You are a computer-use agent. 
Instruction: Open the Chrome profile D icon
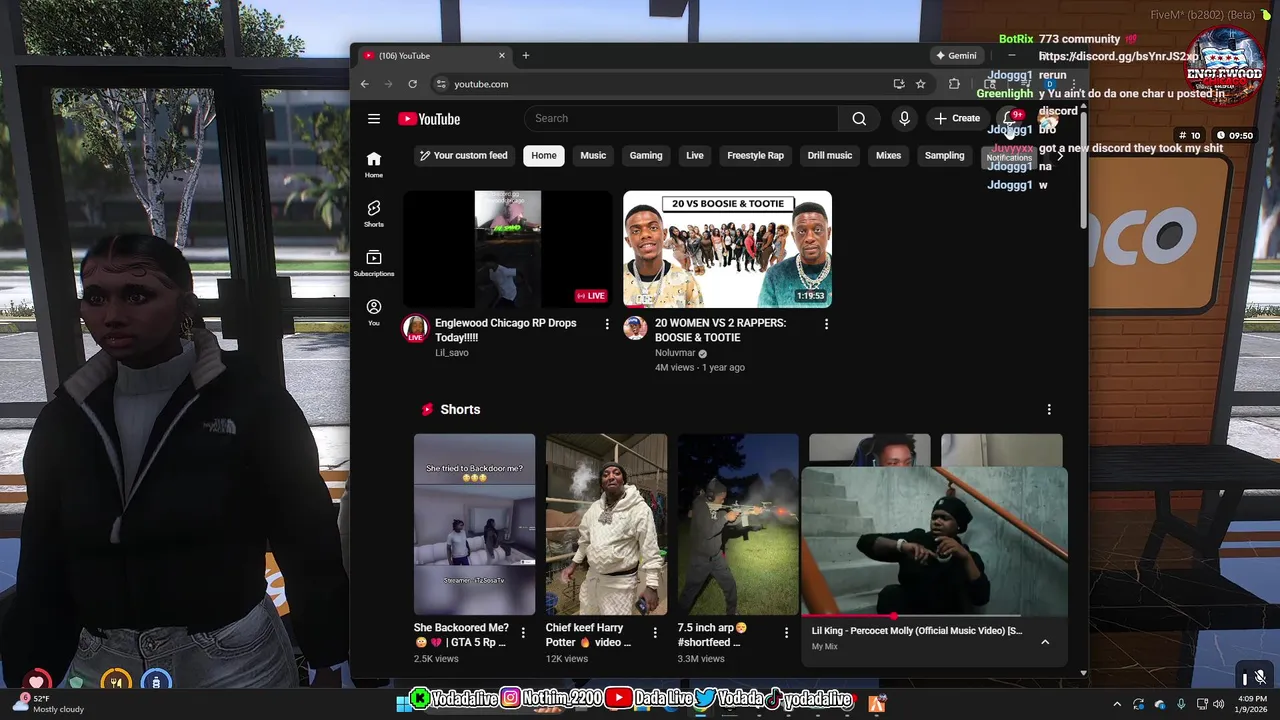point(1050,84)
